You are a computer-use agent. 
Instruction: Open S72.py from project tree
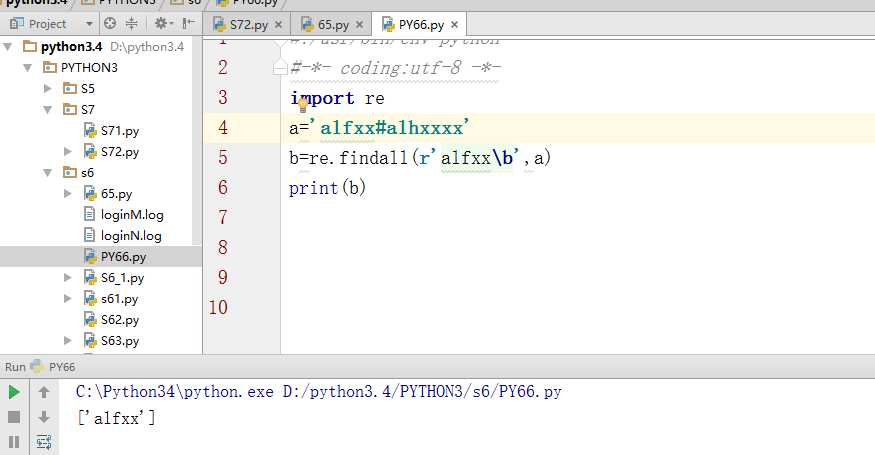[x=119, y=151]
